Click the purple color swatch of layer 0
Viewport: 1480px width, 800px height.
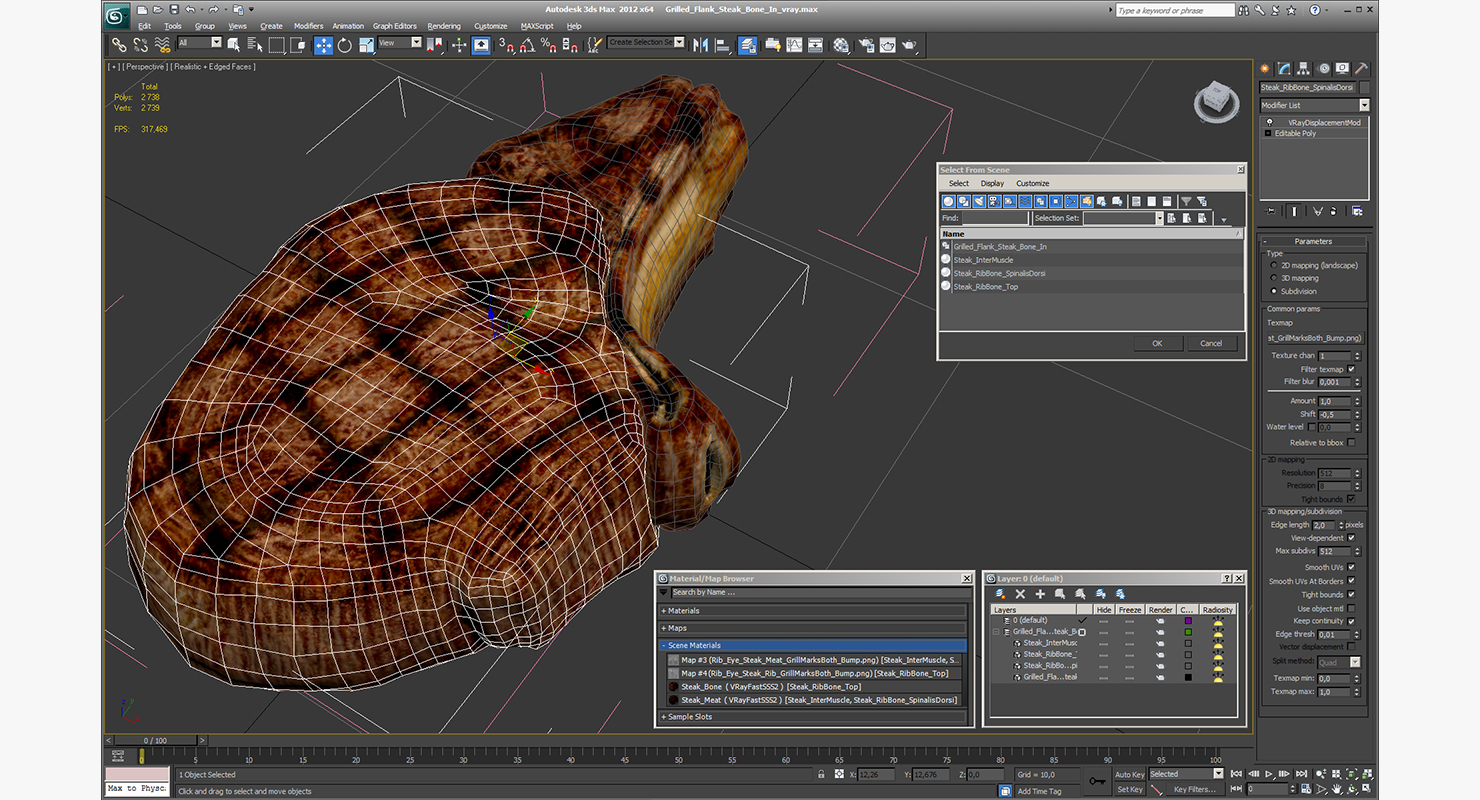pyautogui.click(x=1187, y=621)
